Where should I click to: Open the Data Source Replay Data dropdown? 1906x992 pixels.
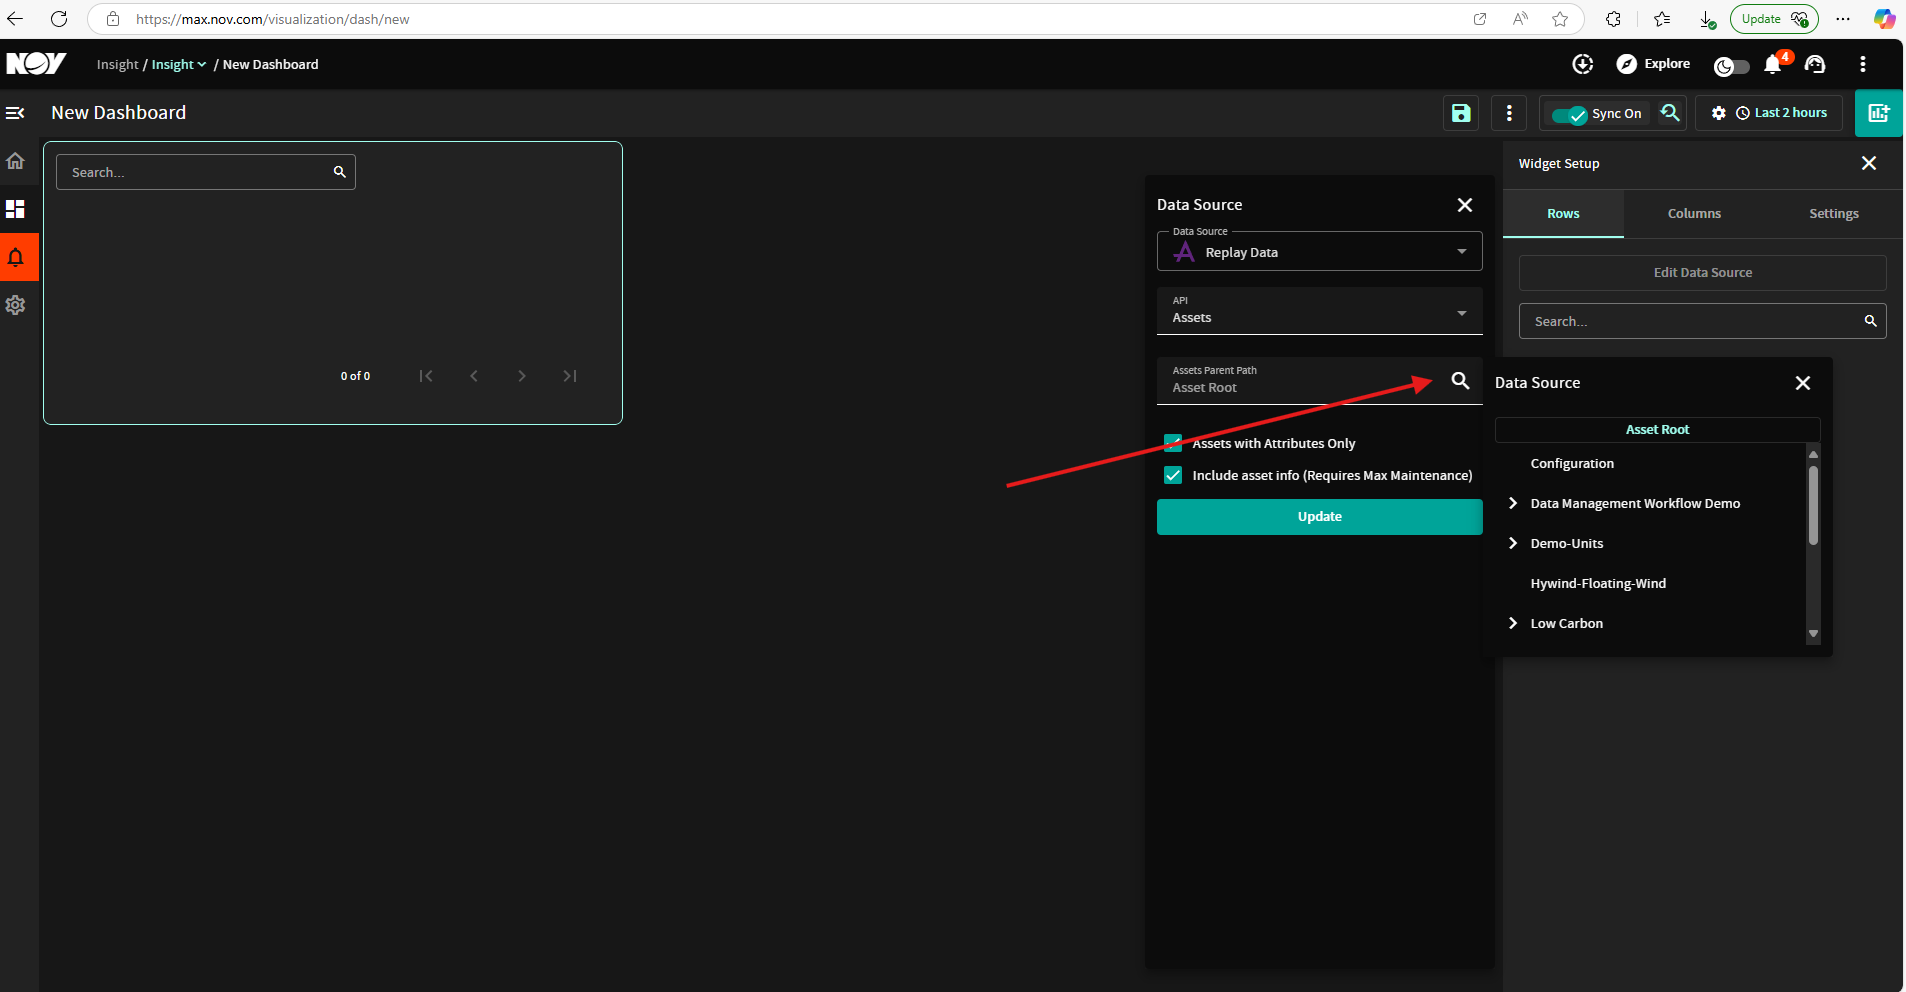pyautogui.click(x=1319, y=252)
